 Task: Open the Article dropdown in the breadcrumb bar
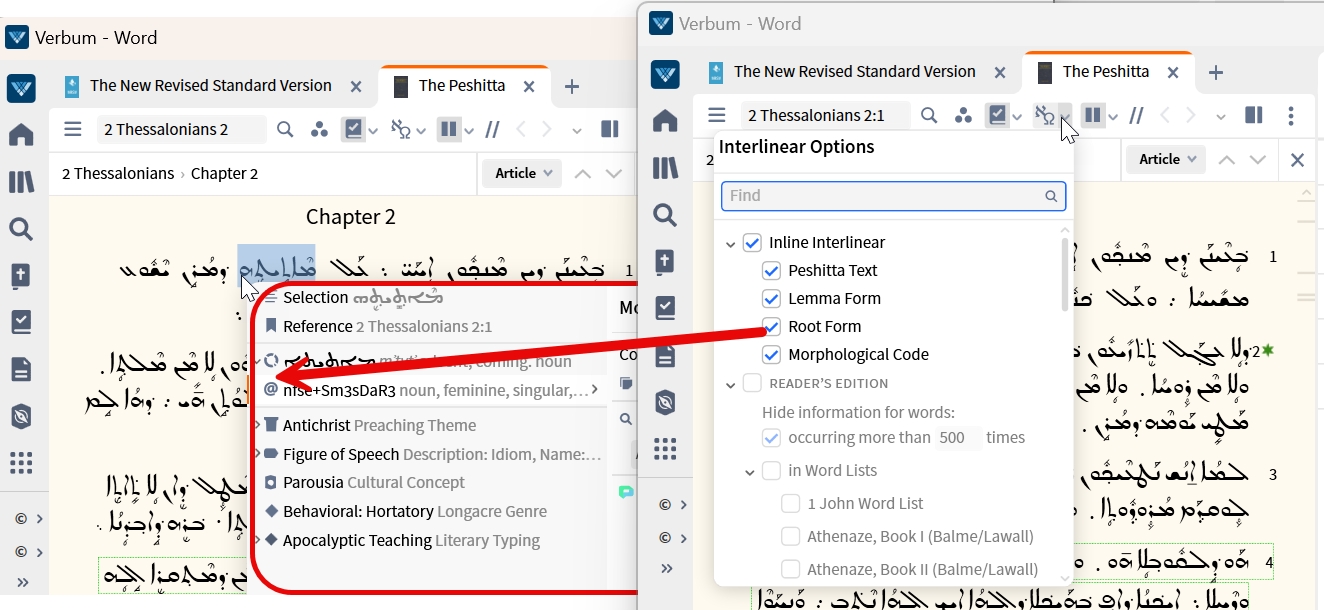pyautogui.click(x=1165, y=158)
